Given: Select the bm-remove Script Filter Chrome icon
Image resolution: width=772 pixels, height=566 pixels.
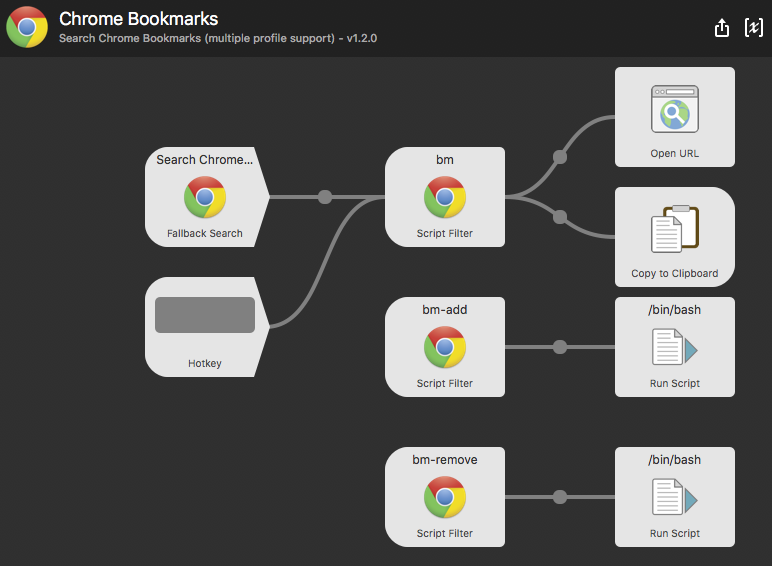Looking at the screenshot, I should (x=445, y=498).
